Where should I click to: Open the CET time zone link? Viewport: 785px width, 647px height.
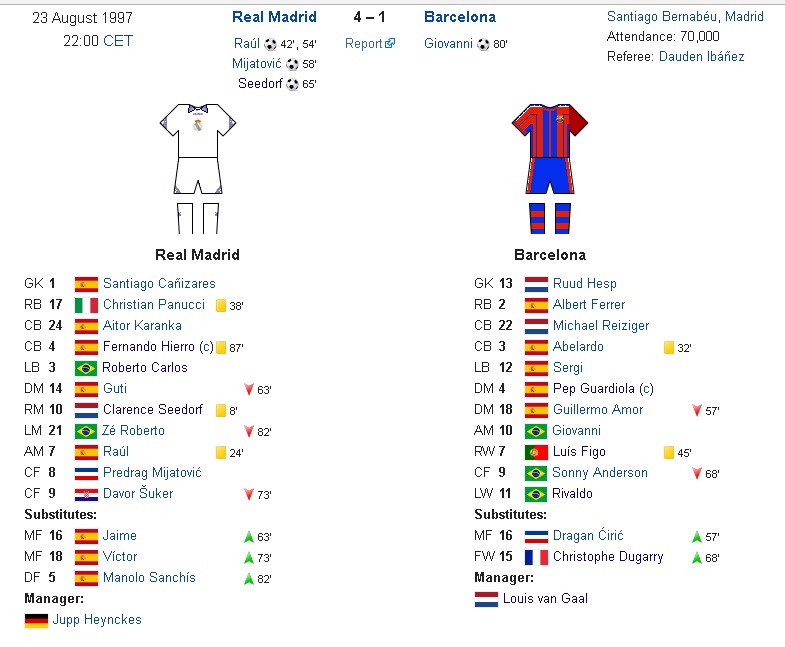pos(117,41)
